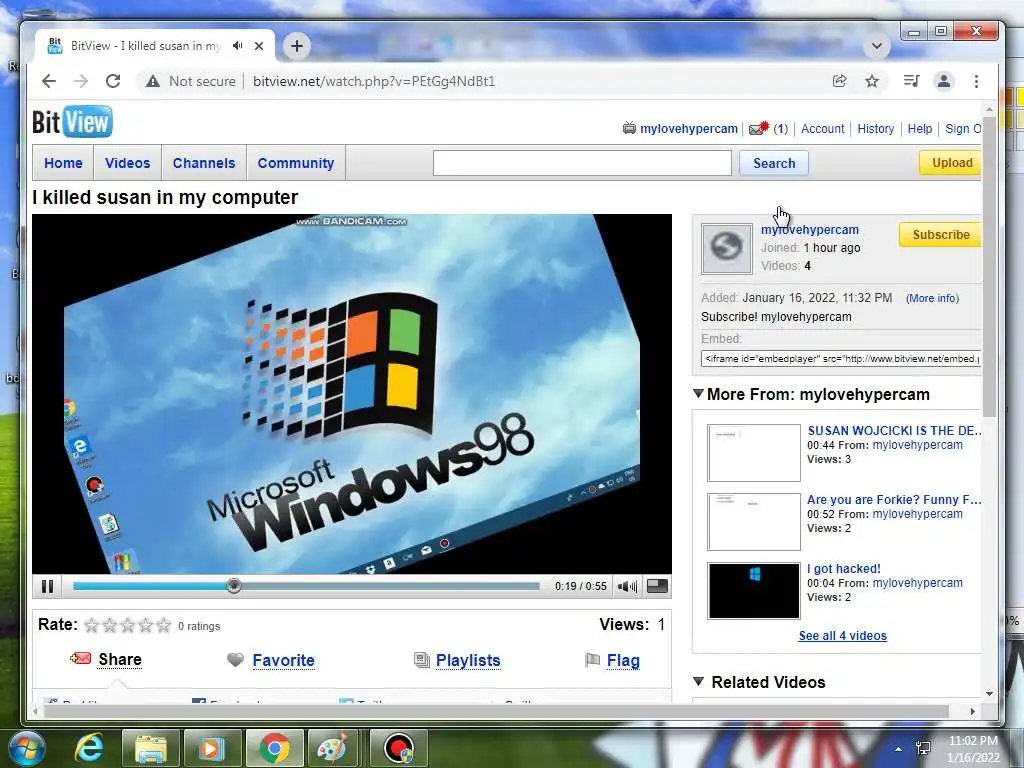Click the video seek bar handle
The height and width of the screenshot is (768, 1024).
coord(234,586)
